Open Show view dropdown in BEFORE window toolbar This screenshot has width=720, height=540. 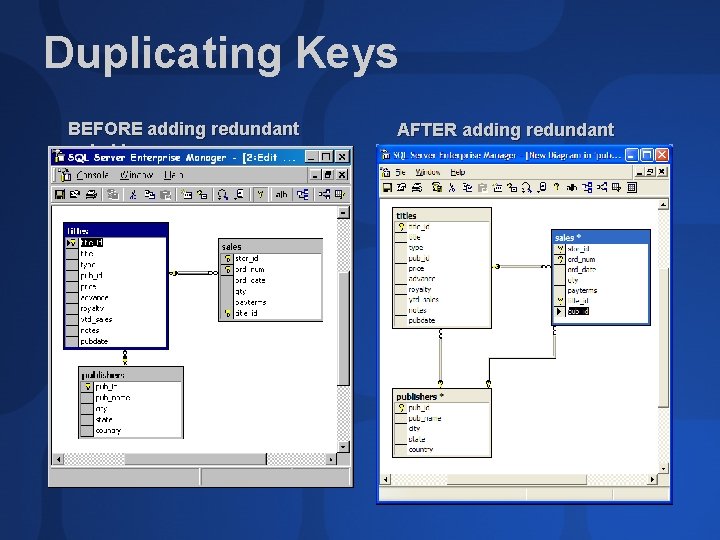tap(239, 195)
